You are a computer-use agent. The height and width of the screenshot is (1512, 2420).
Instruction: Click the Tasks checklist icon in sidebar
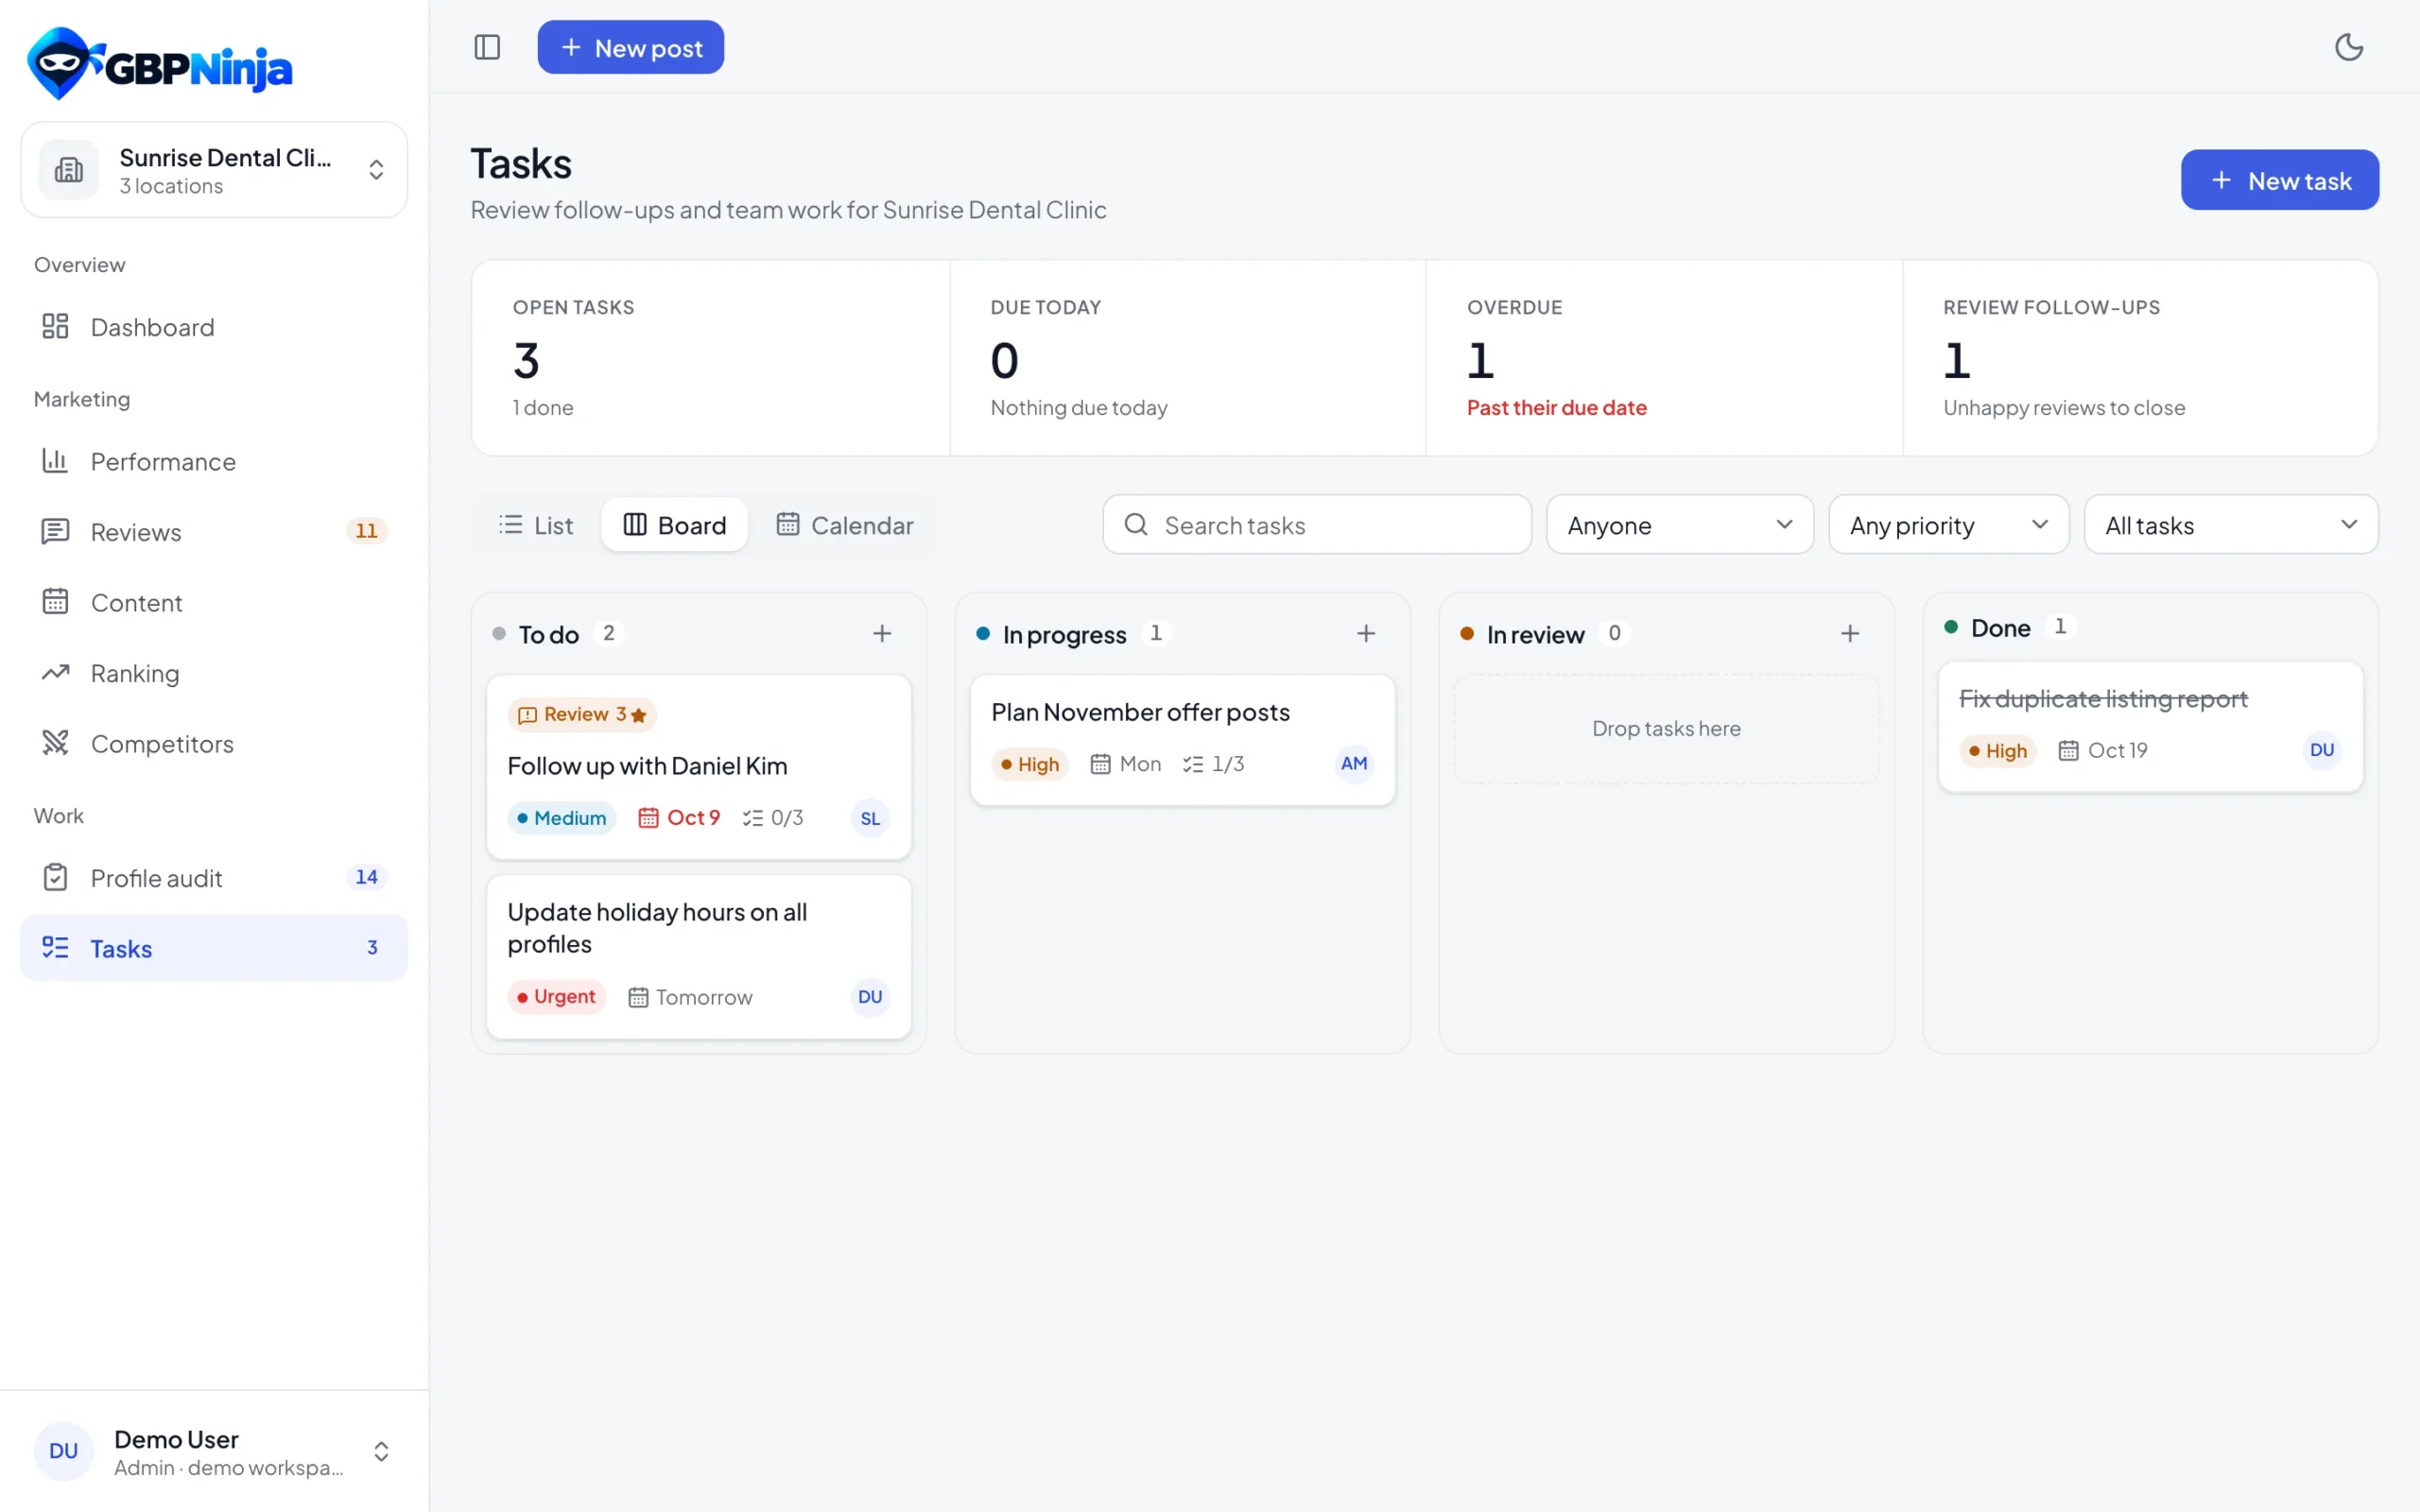pyautogui.click(x=55, y=947)
